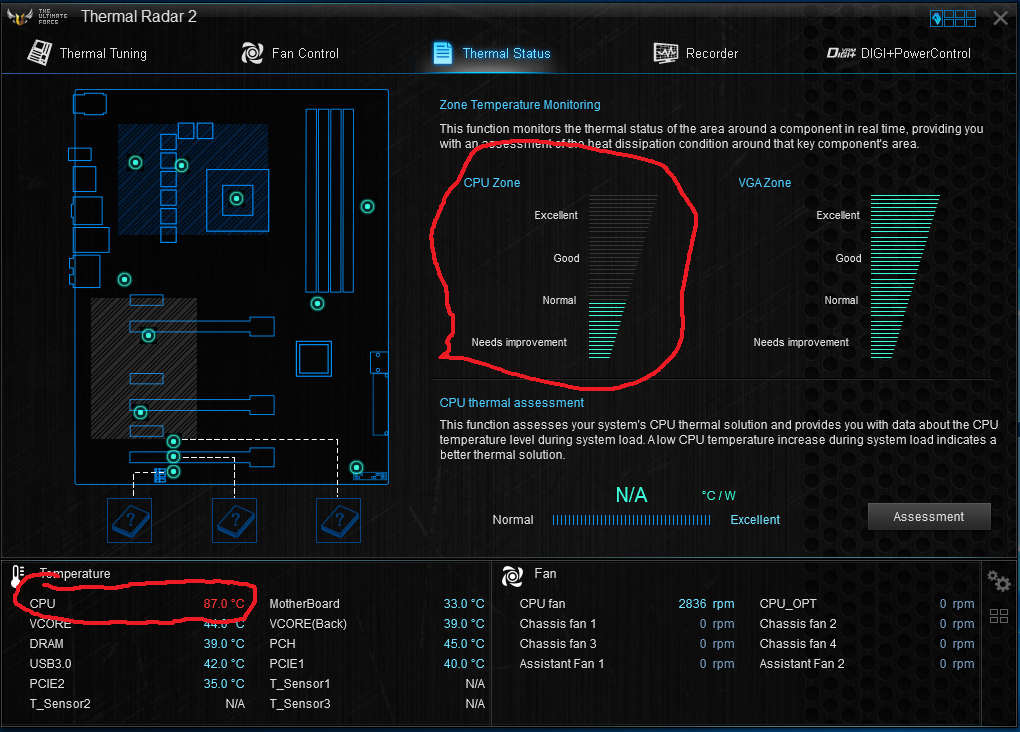Screen dimensions: 1020x732
Task: Click the Zone Temperature Monitoring heading
Action: [x=520, y=105]
